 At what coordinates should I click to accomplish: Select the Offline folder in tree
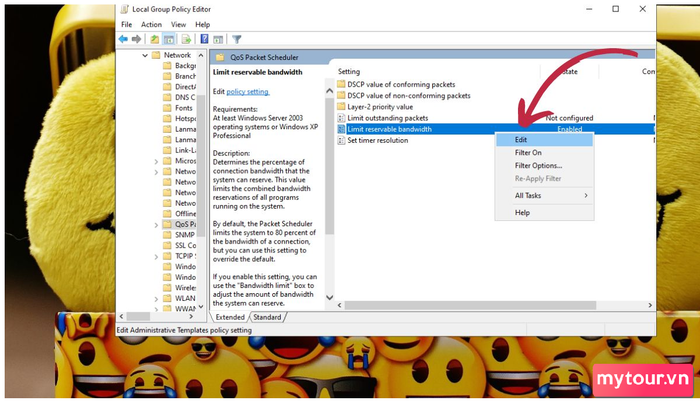(185, 213)
